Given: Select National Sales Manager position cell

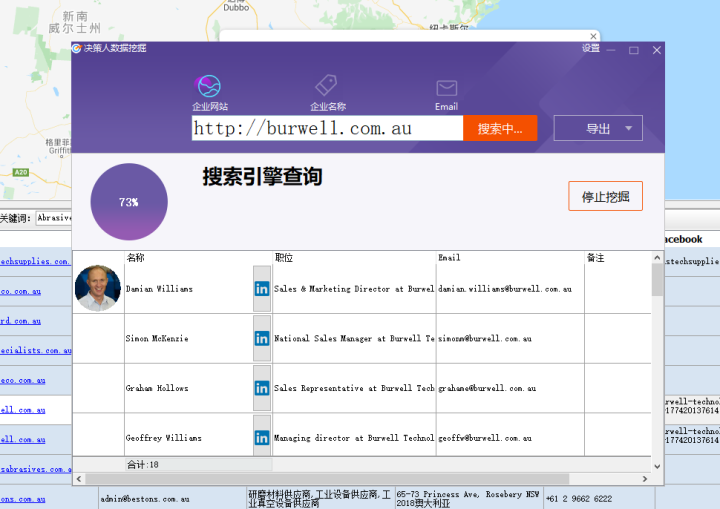Looking at the screenshot, I should 354,339.
